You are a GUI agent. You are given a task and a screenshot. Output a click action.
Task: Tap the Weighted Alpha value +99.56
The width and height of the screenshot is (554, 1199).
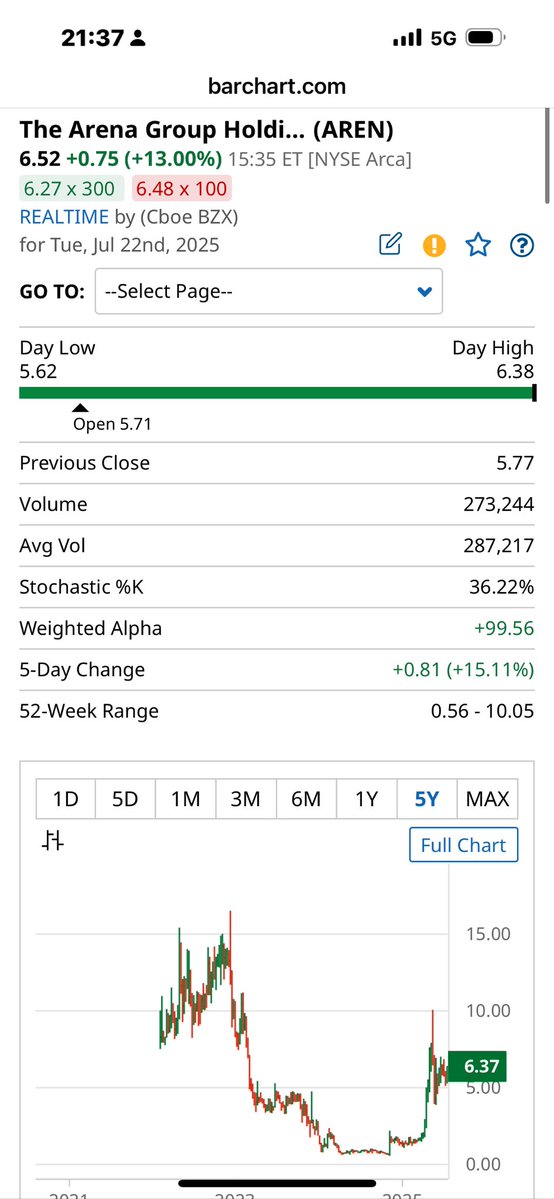pos(505,629)
